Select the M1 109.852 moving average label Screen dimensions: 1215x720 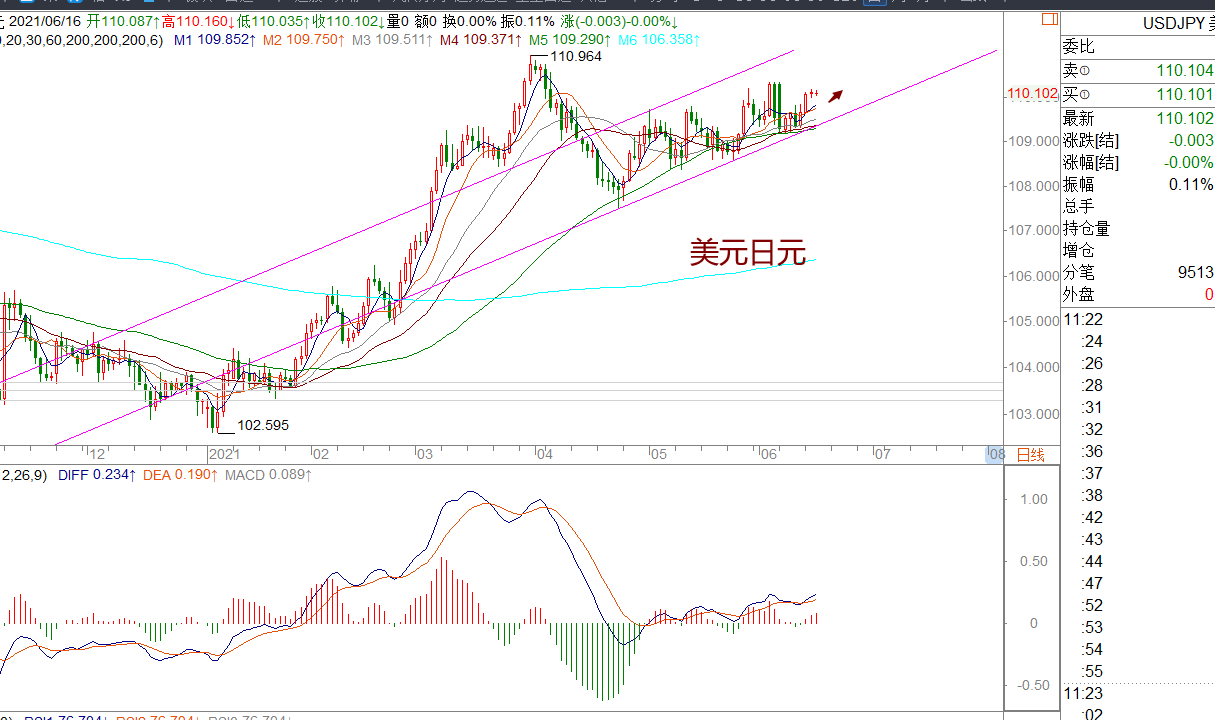tap(214, 40)
